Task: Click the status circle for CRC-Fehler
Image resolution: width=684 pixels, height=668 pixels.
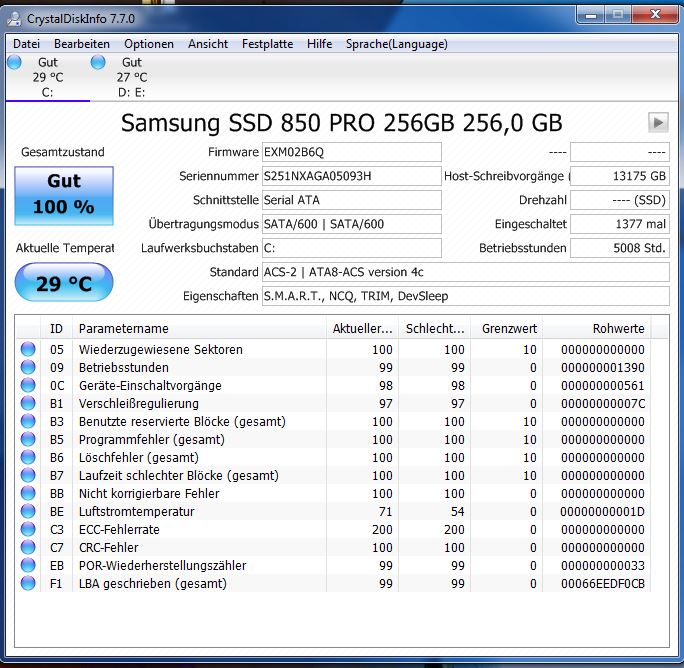Action: click(x=28, y=547)
